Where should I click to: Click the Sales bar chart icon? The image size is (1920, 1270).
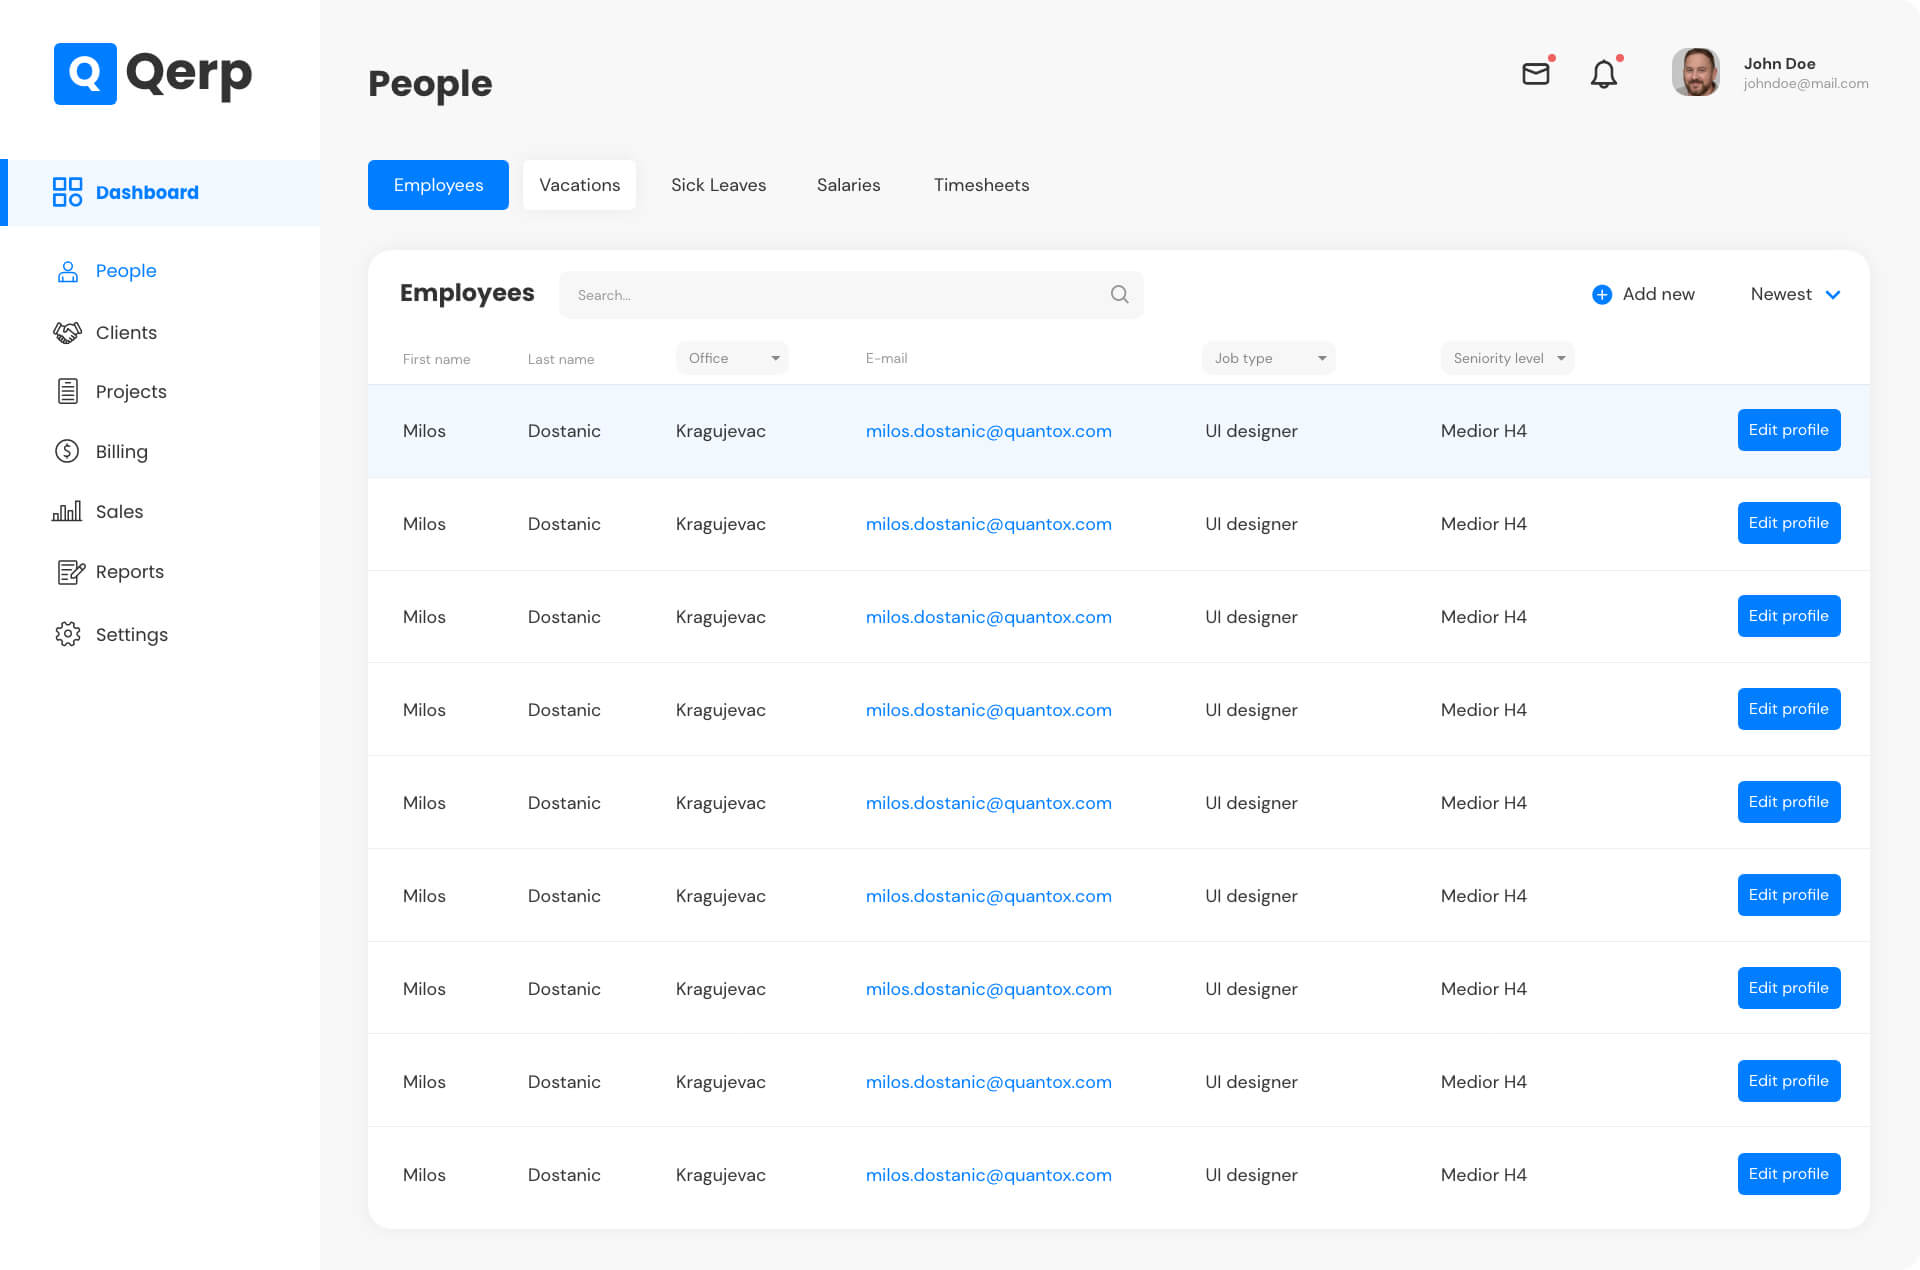pos(67,512)
